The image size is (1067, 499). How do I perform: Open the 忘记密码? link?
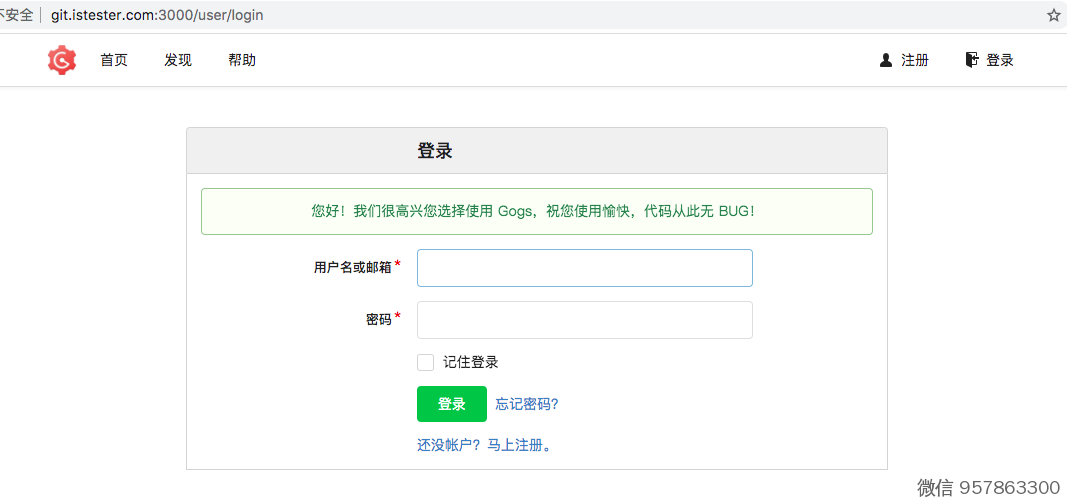(x=527, y=404)
